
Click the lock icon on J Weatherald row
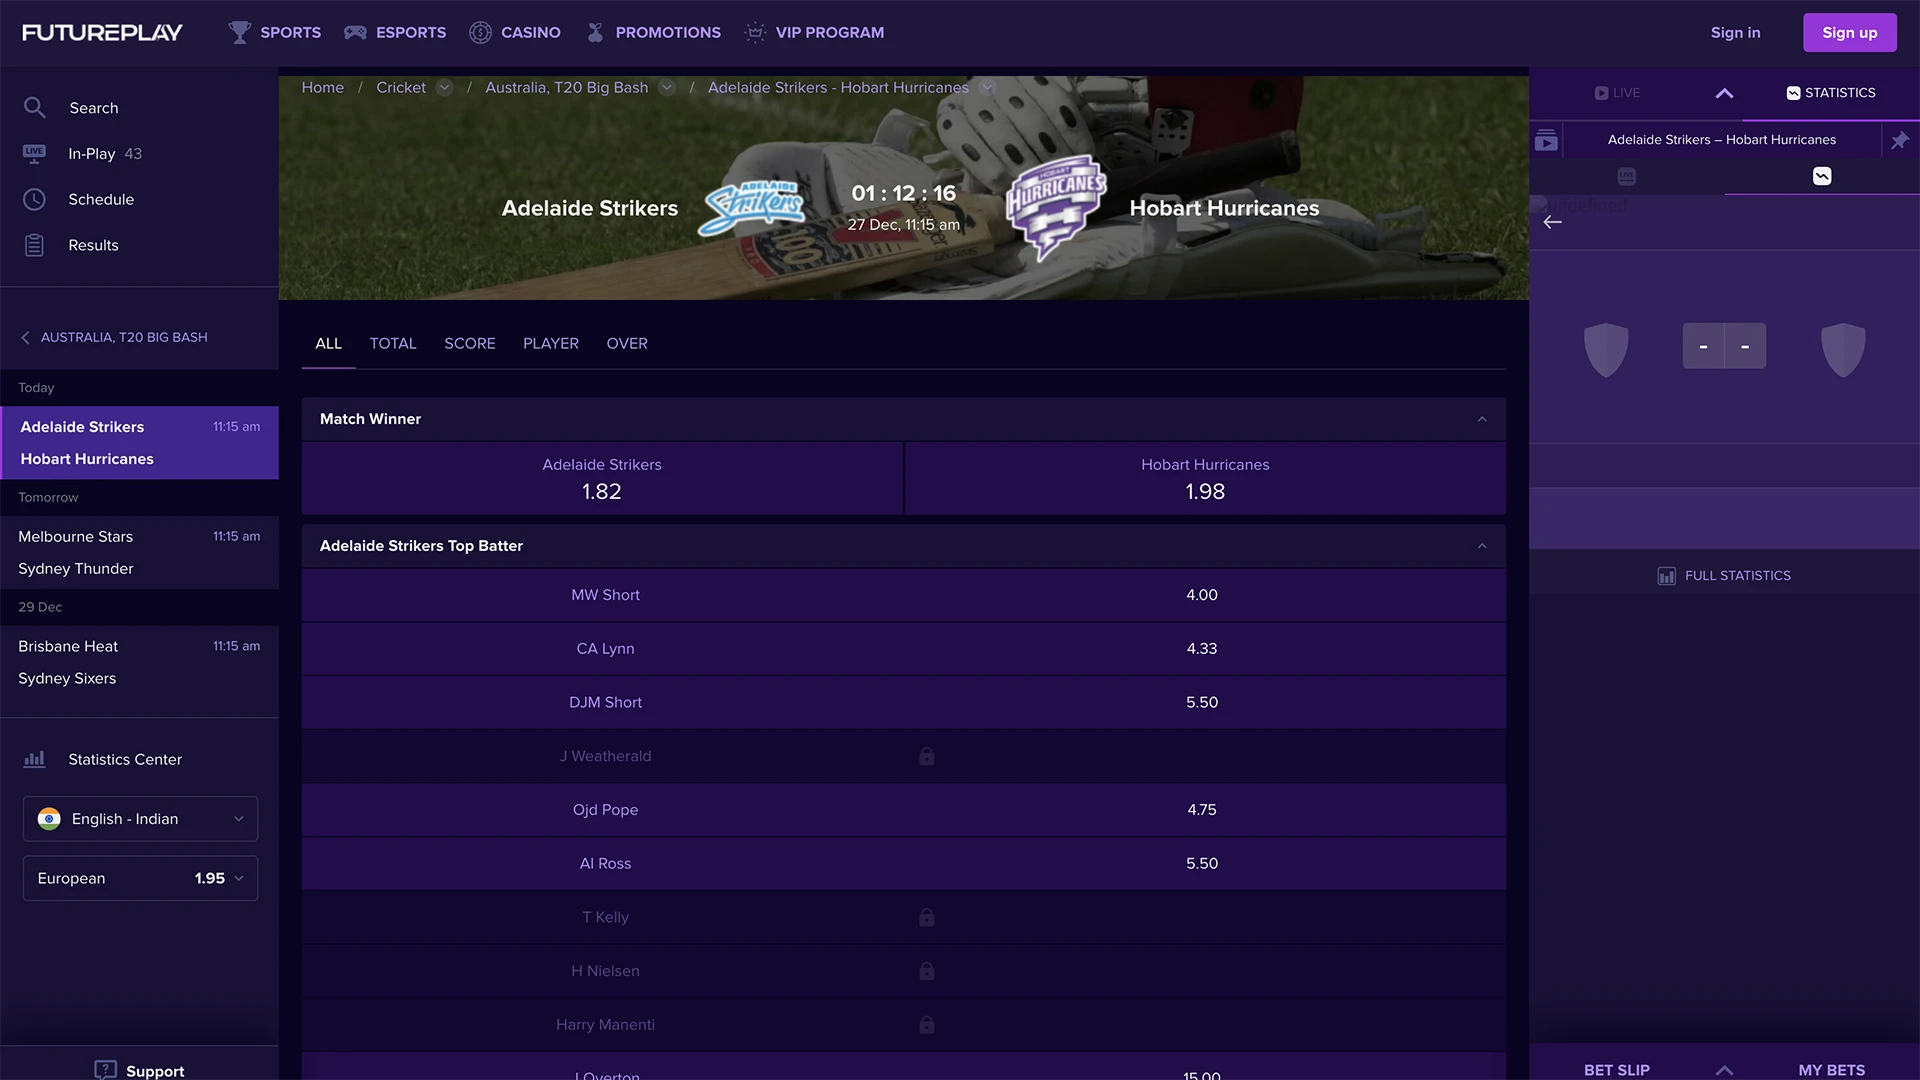point(927,756)
